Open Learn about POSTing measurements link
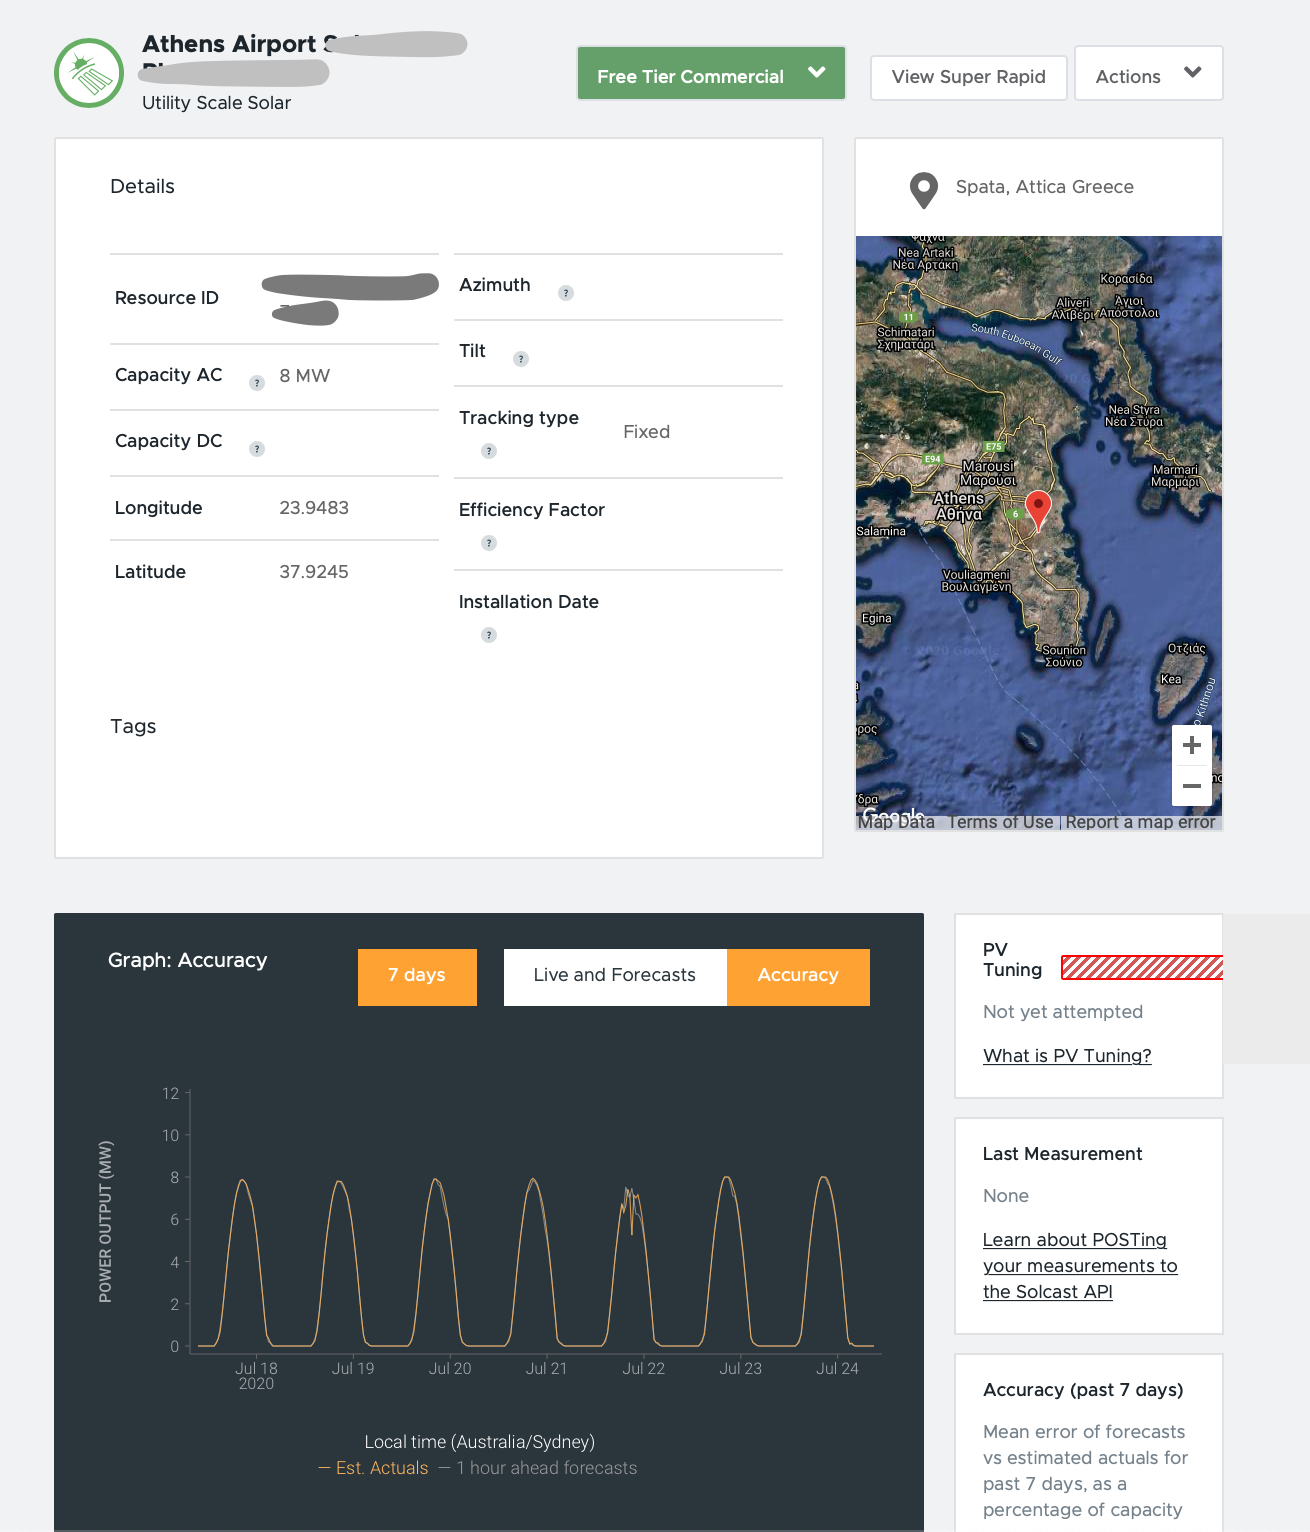1310x1532 pixels. pyautogui.click(x=1080, y=1266)
